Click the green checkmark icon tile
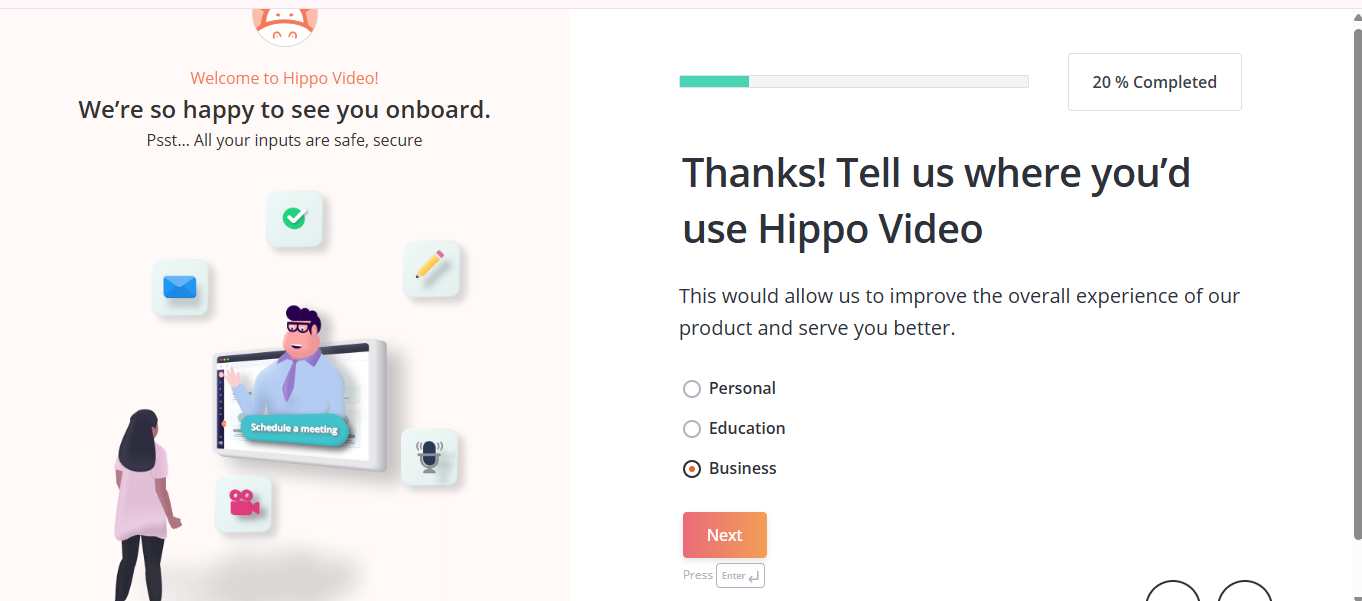The image size is (1362, 601). [294, 218]
